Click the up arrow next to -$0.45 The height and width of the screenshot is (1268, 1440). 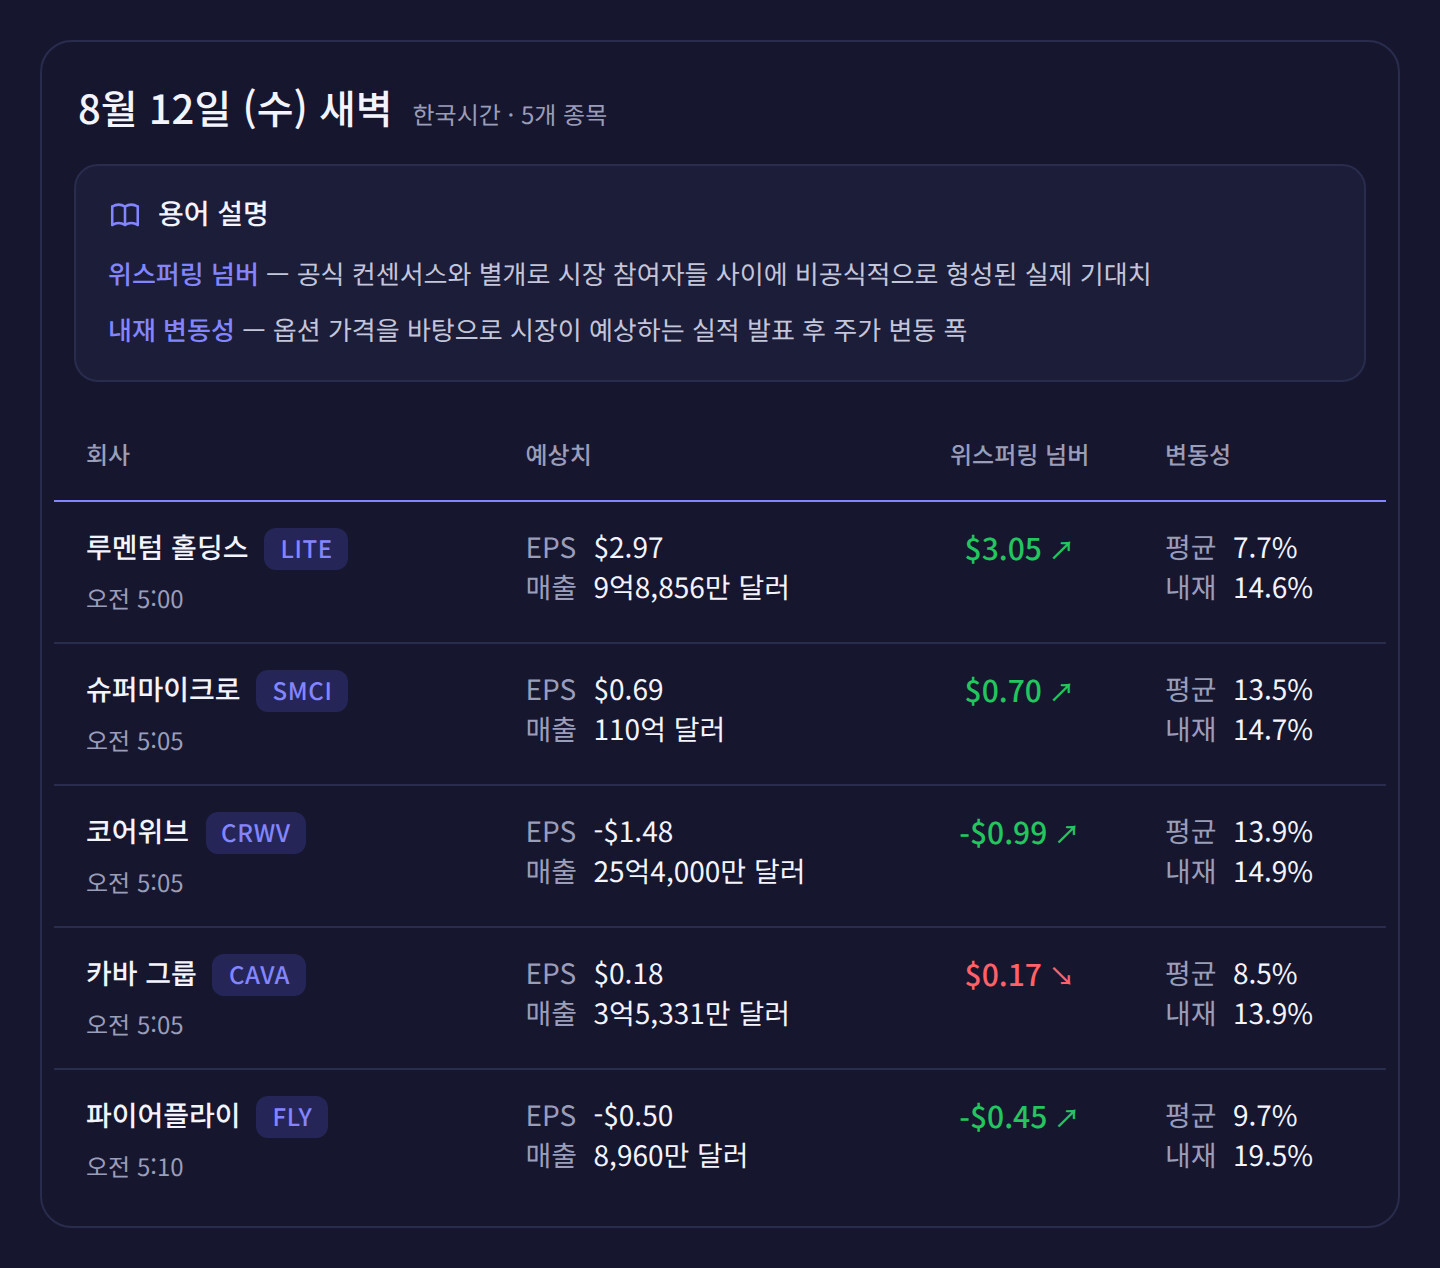1067,1117
